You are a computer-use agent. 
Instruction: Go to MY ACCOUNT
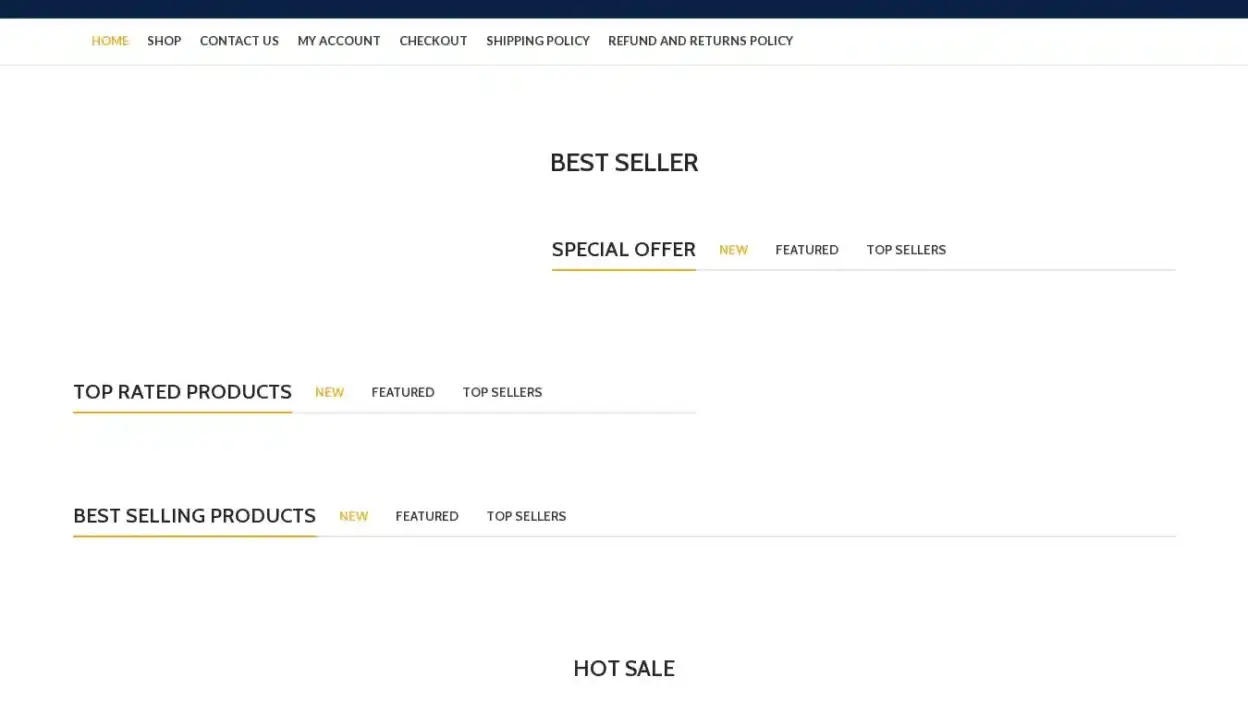click(x=339, y=41)
